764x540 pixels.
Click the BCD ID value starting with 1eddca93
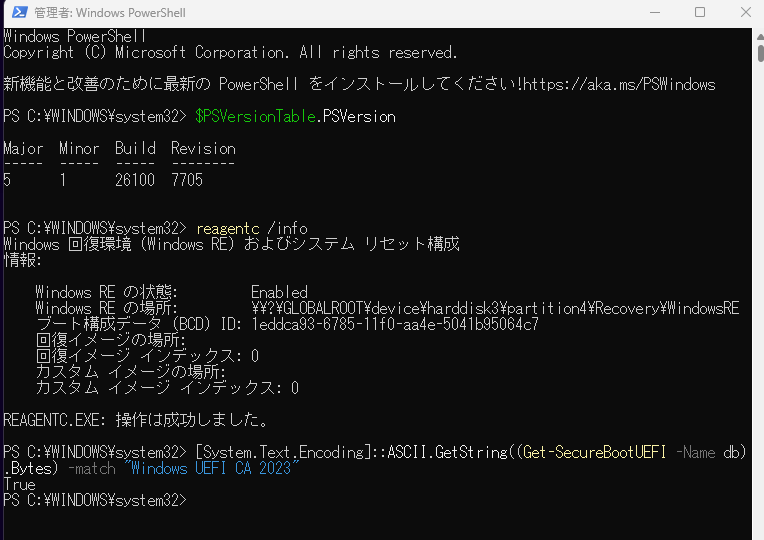[x=395, y=324]
